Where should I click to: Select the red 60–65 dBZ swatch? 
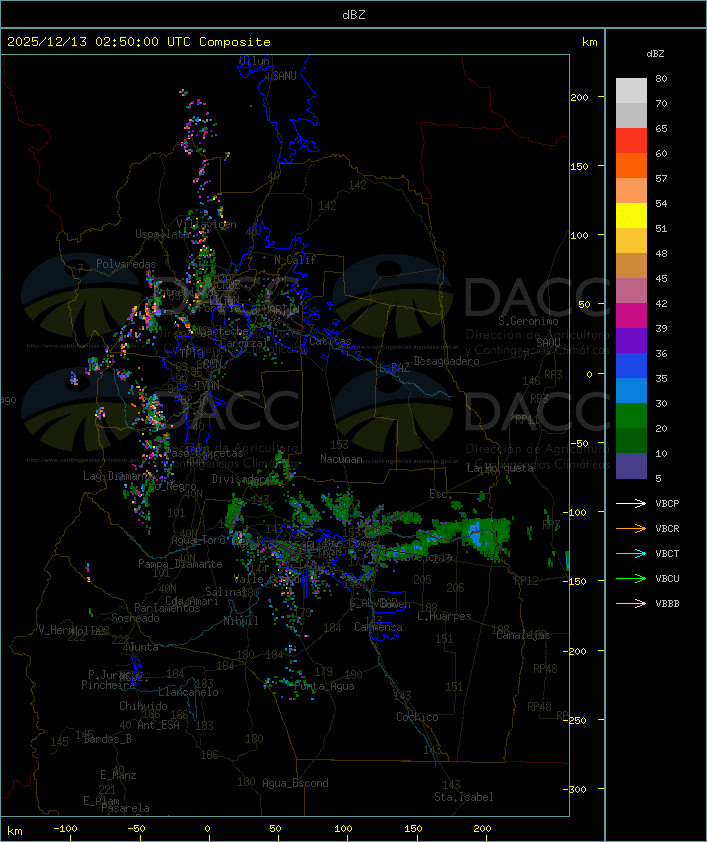[631, 141]
